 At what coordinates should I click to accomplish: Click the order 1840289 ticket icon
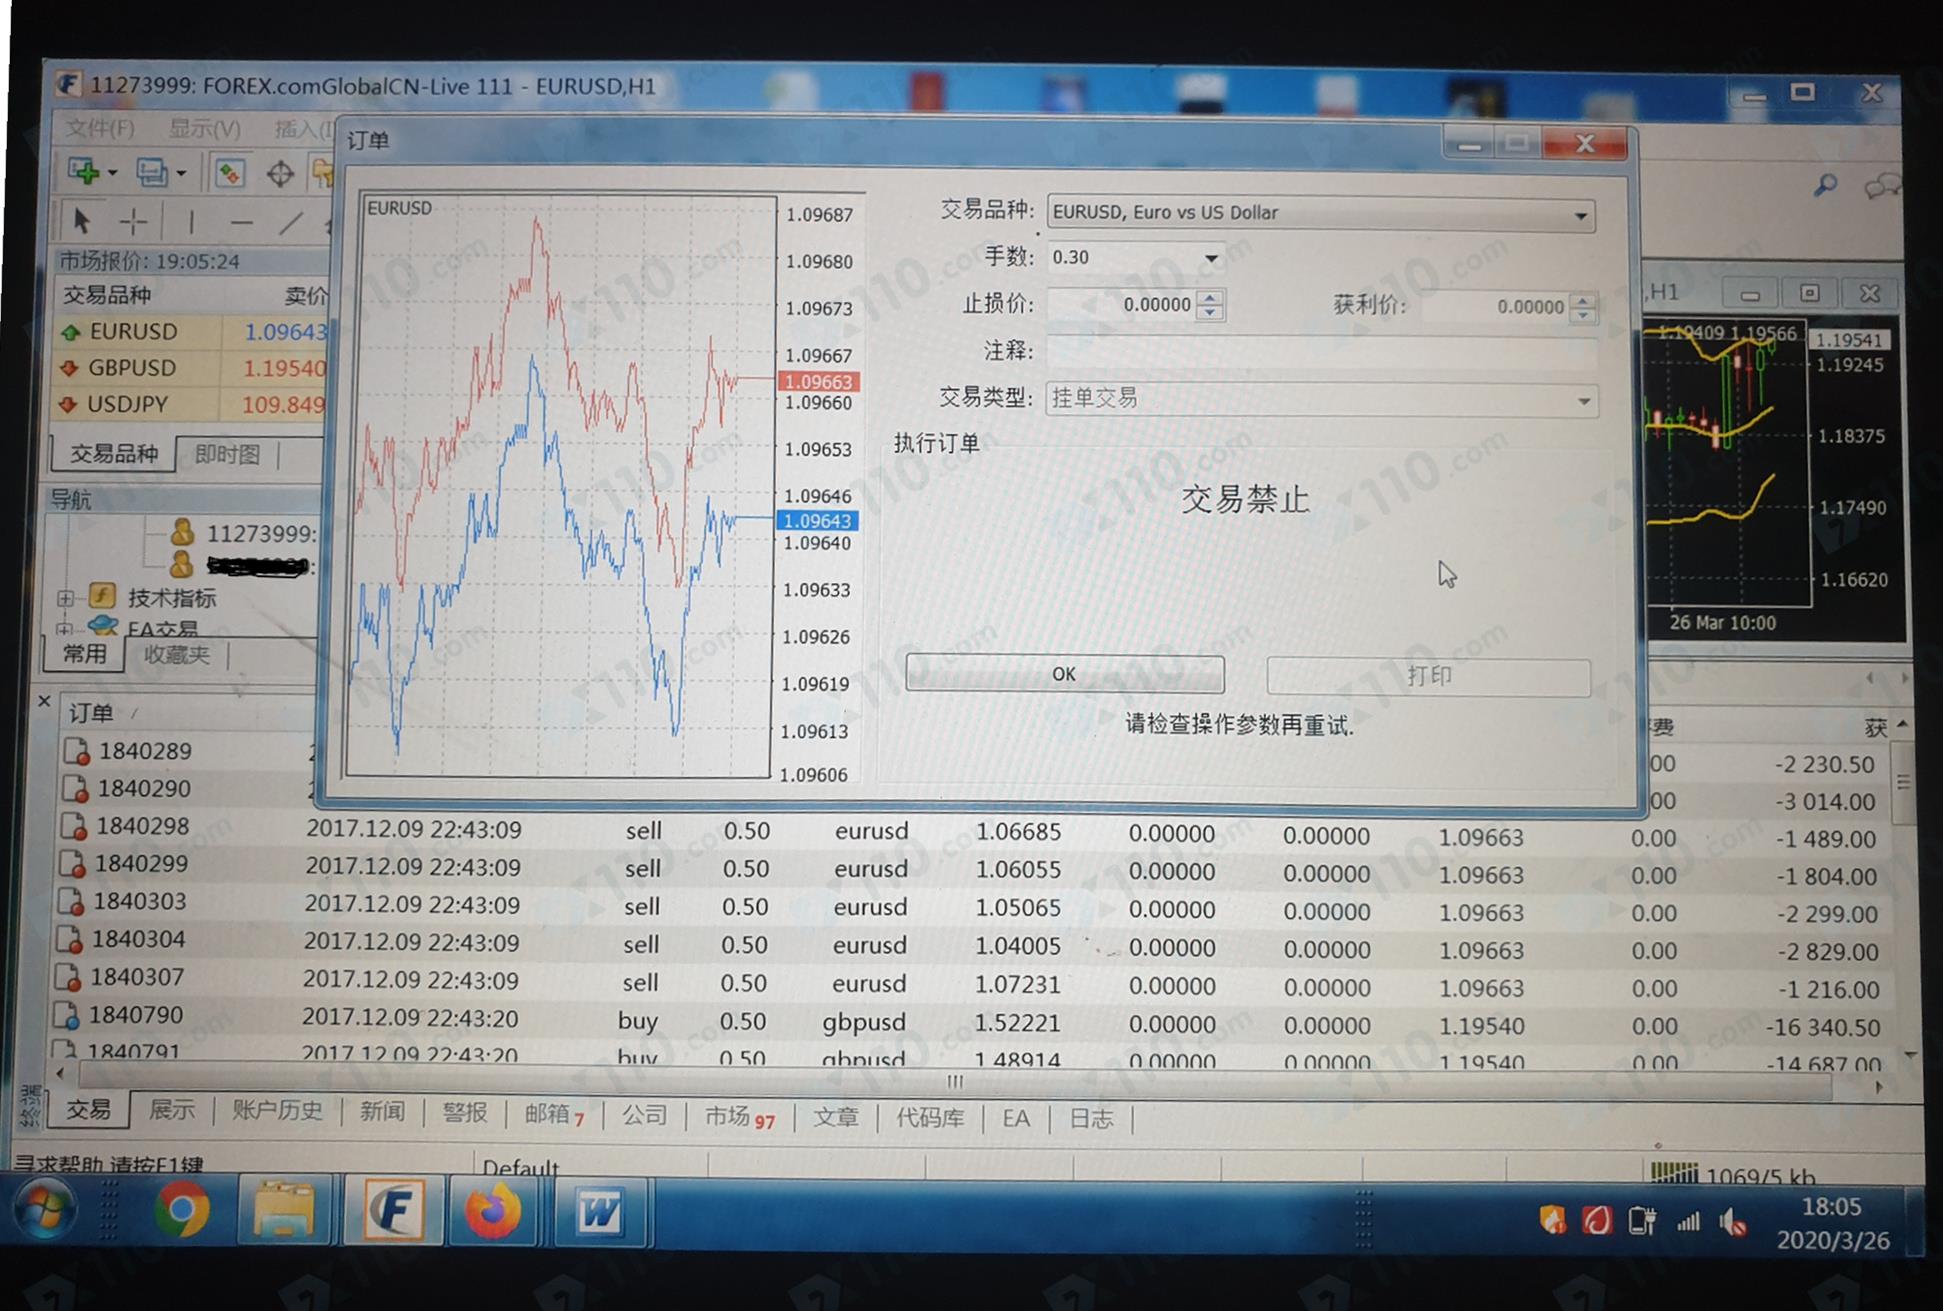point(76,751)
